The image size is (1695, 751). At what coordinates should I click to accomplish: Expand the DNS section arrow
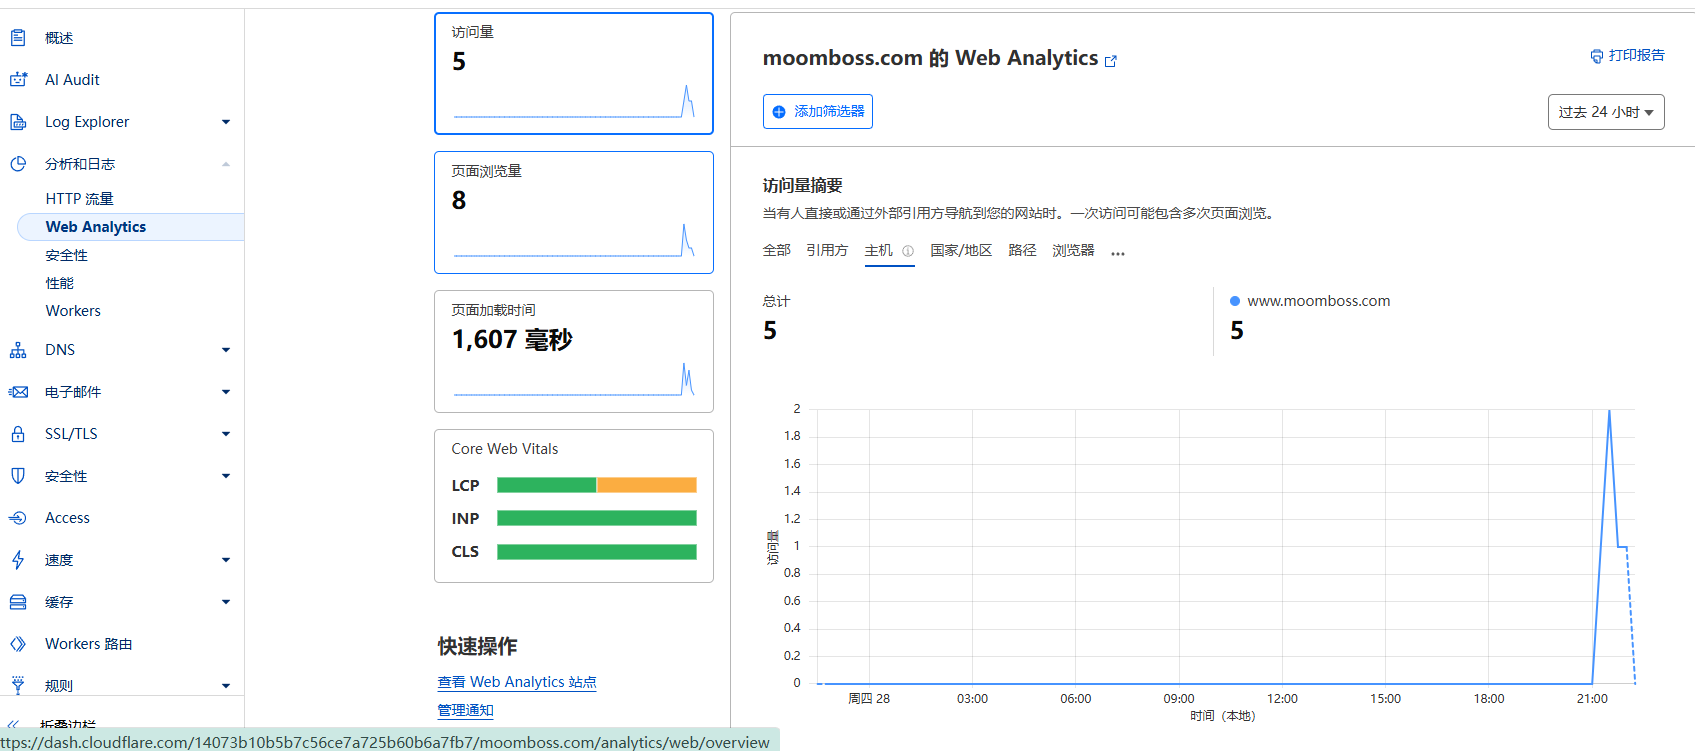click(226, 350)
